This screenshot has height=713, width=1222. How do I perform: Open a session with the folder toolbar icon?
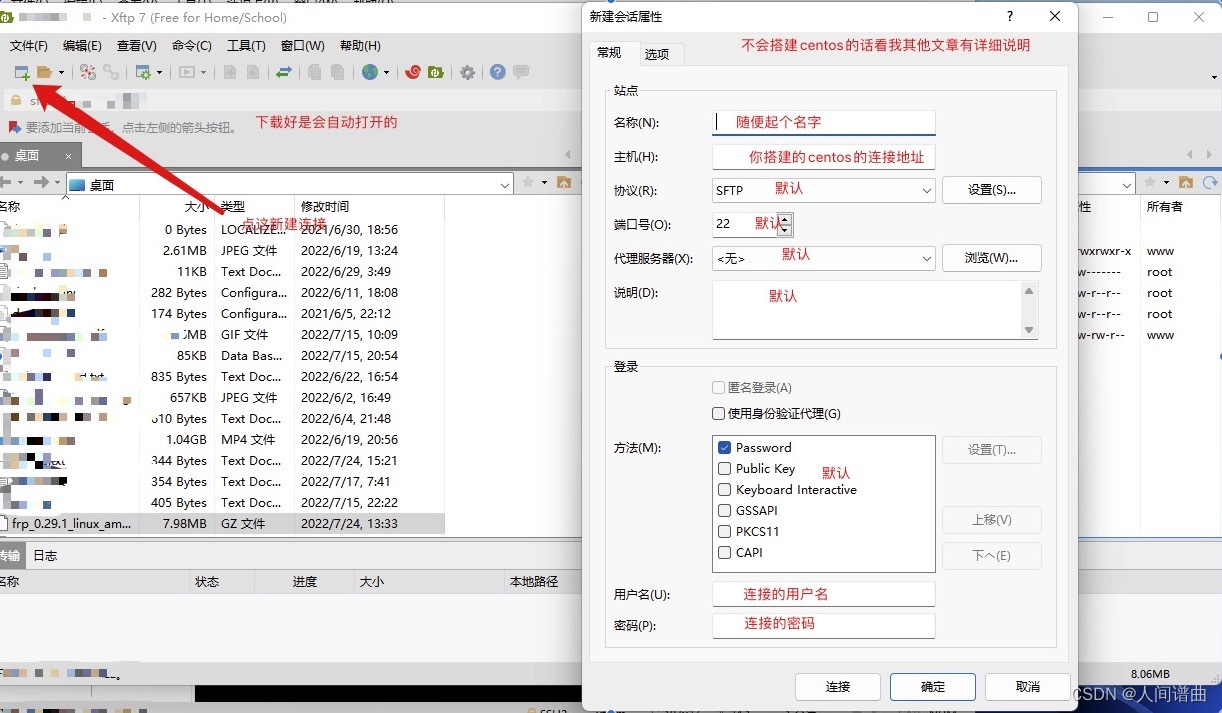coord(46,72)
